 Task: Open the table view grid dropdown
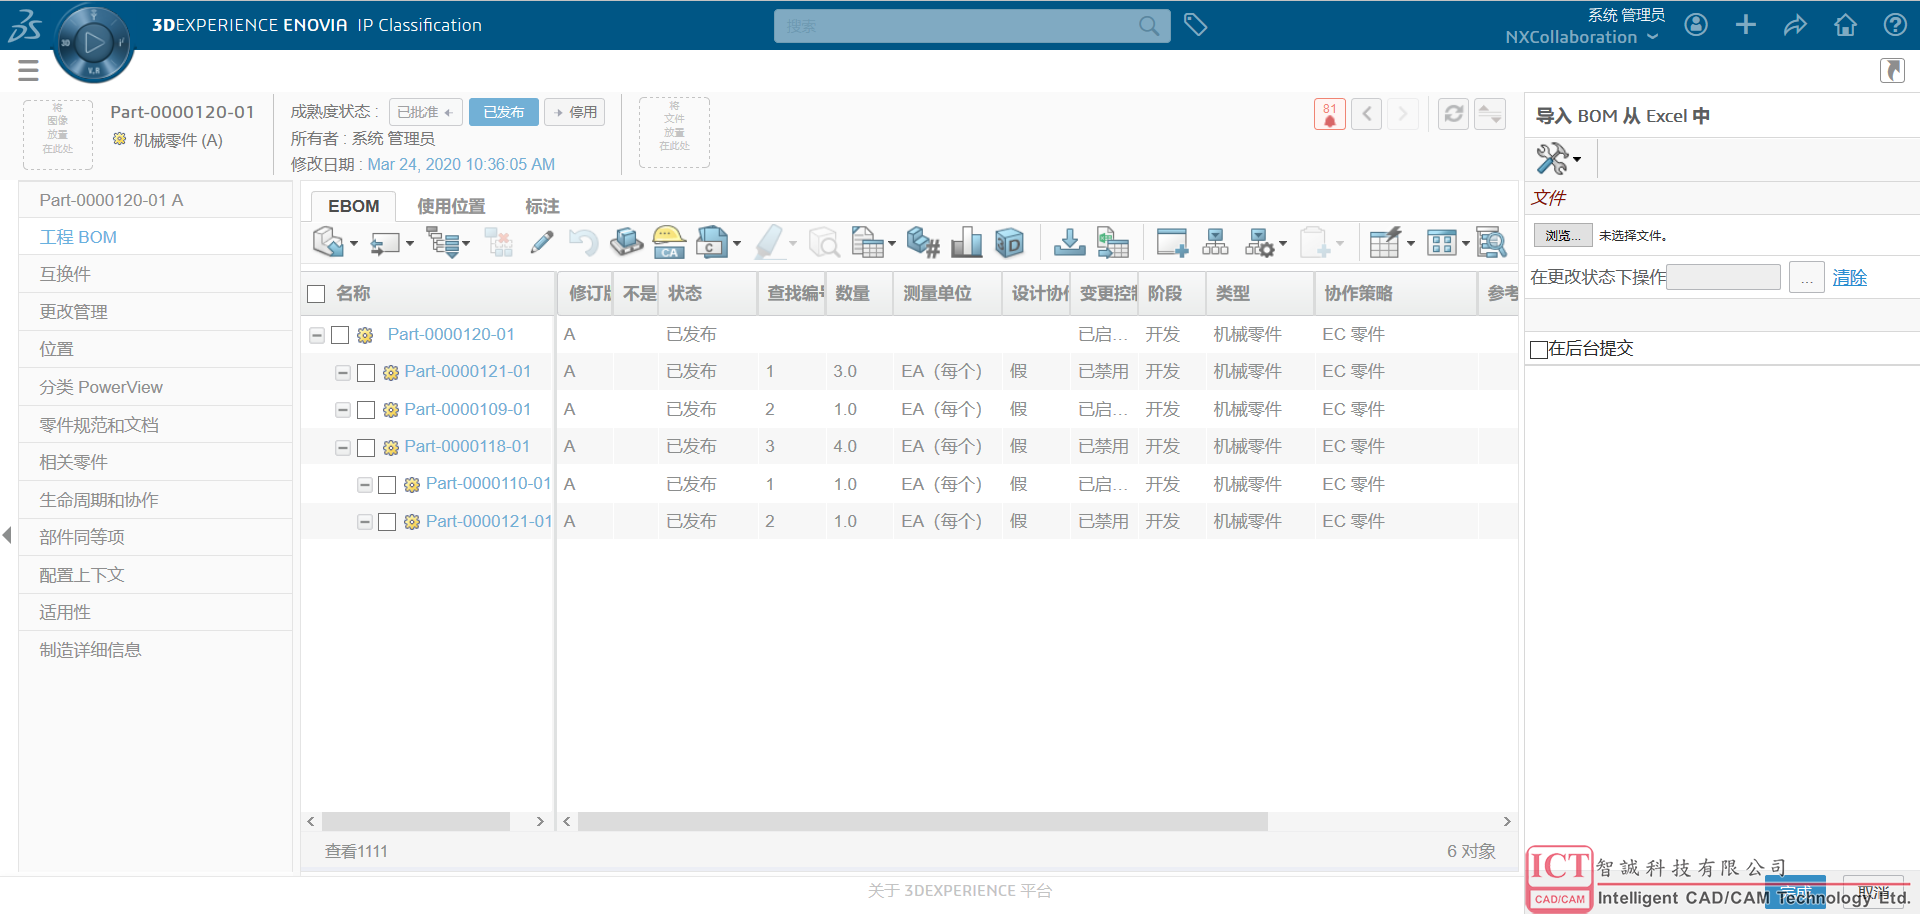pyautogui.click(x=1448, y=242)
